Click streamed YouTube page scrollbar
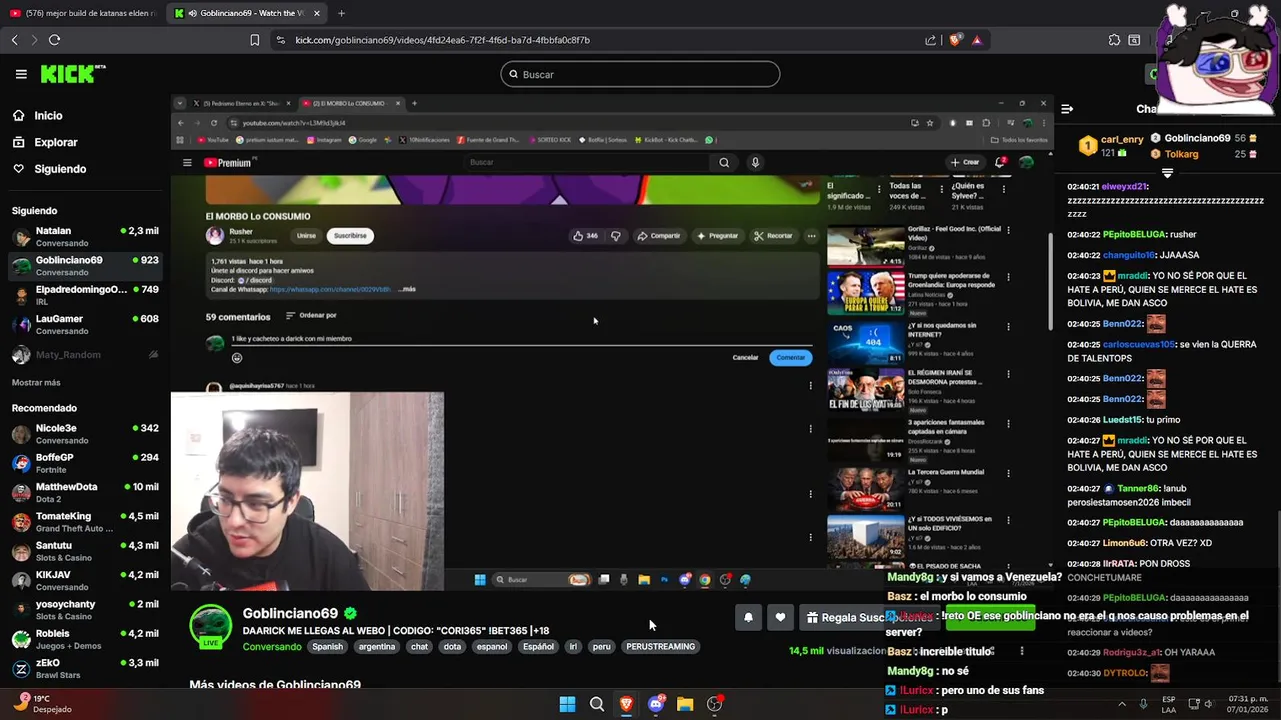Screen dimensions: 1281x720 click(1049, 280)
